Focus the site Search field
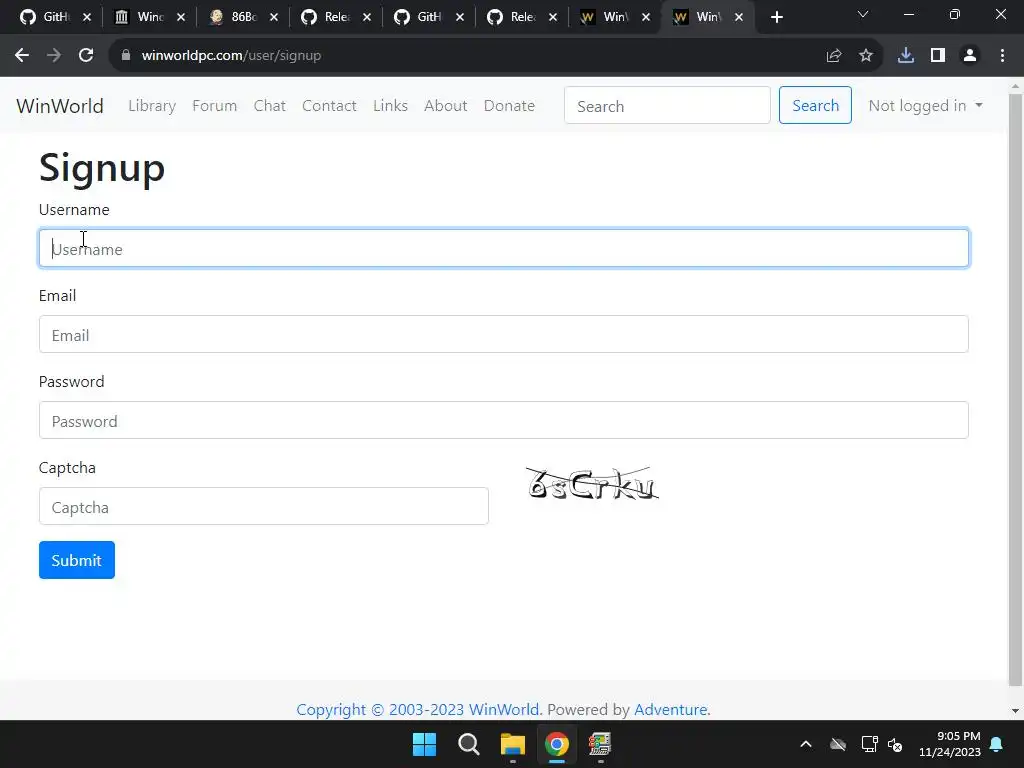The width and height of the screenshot is (1024, 768). click(667, 105)
